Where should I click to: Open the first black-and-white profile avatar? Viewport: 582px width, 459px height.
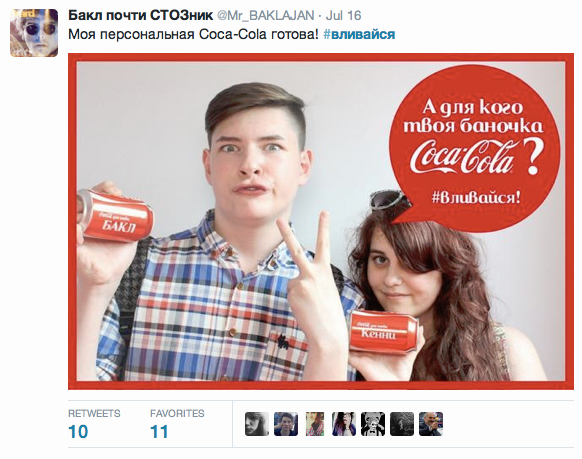point(257,424)
